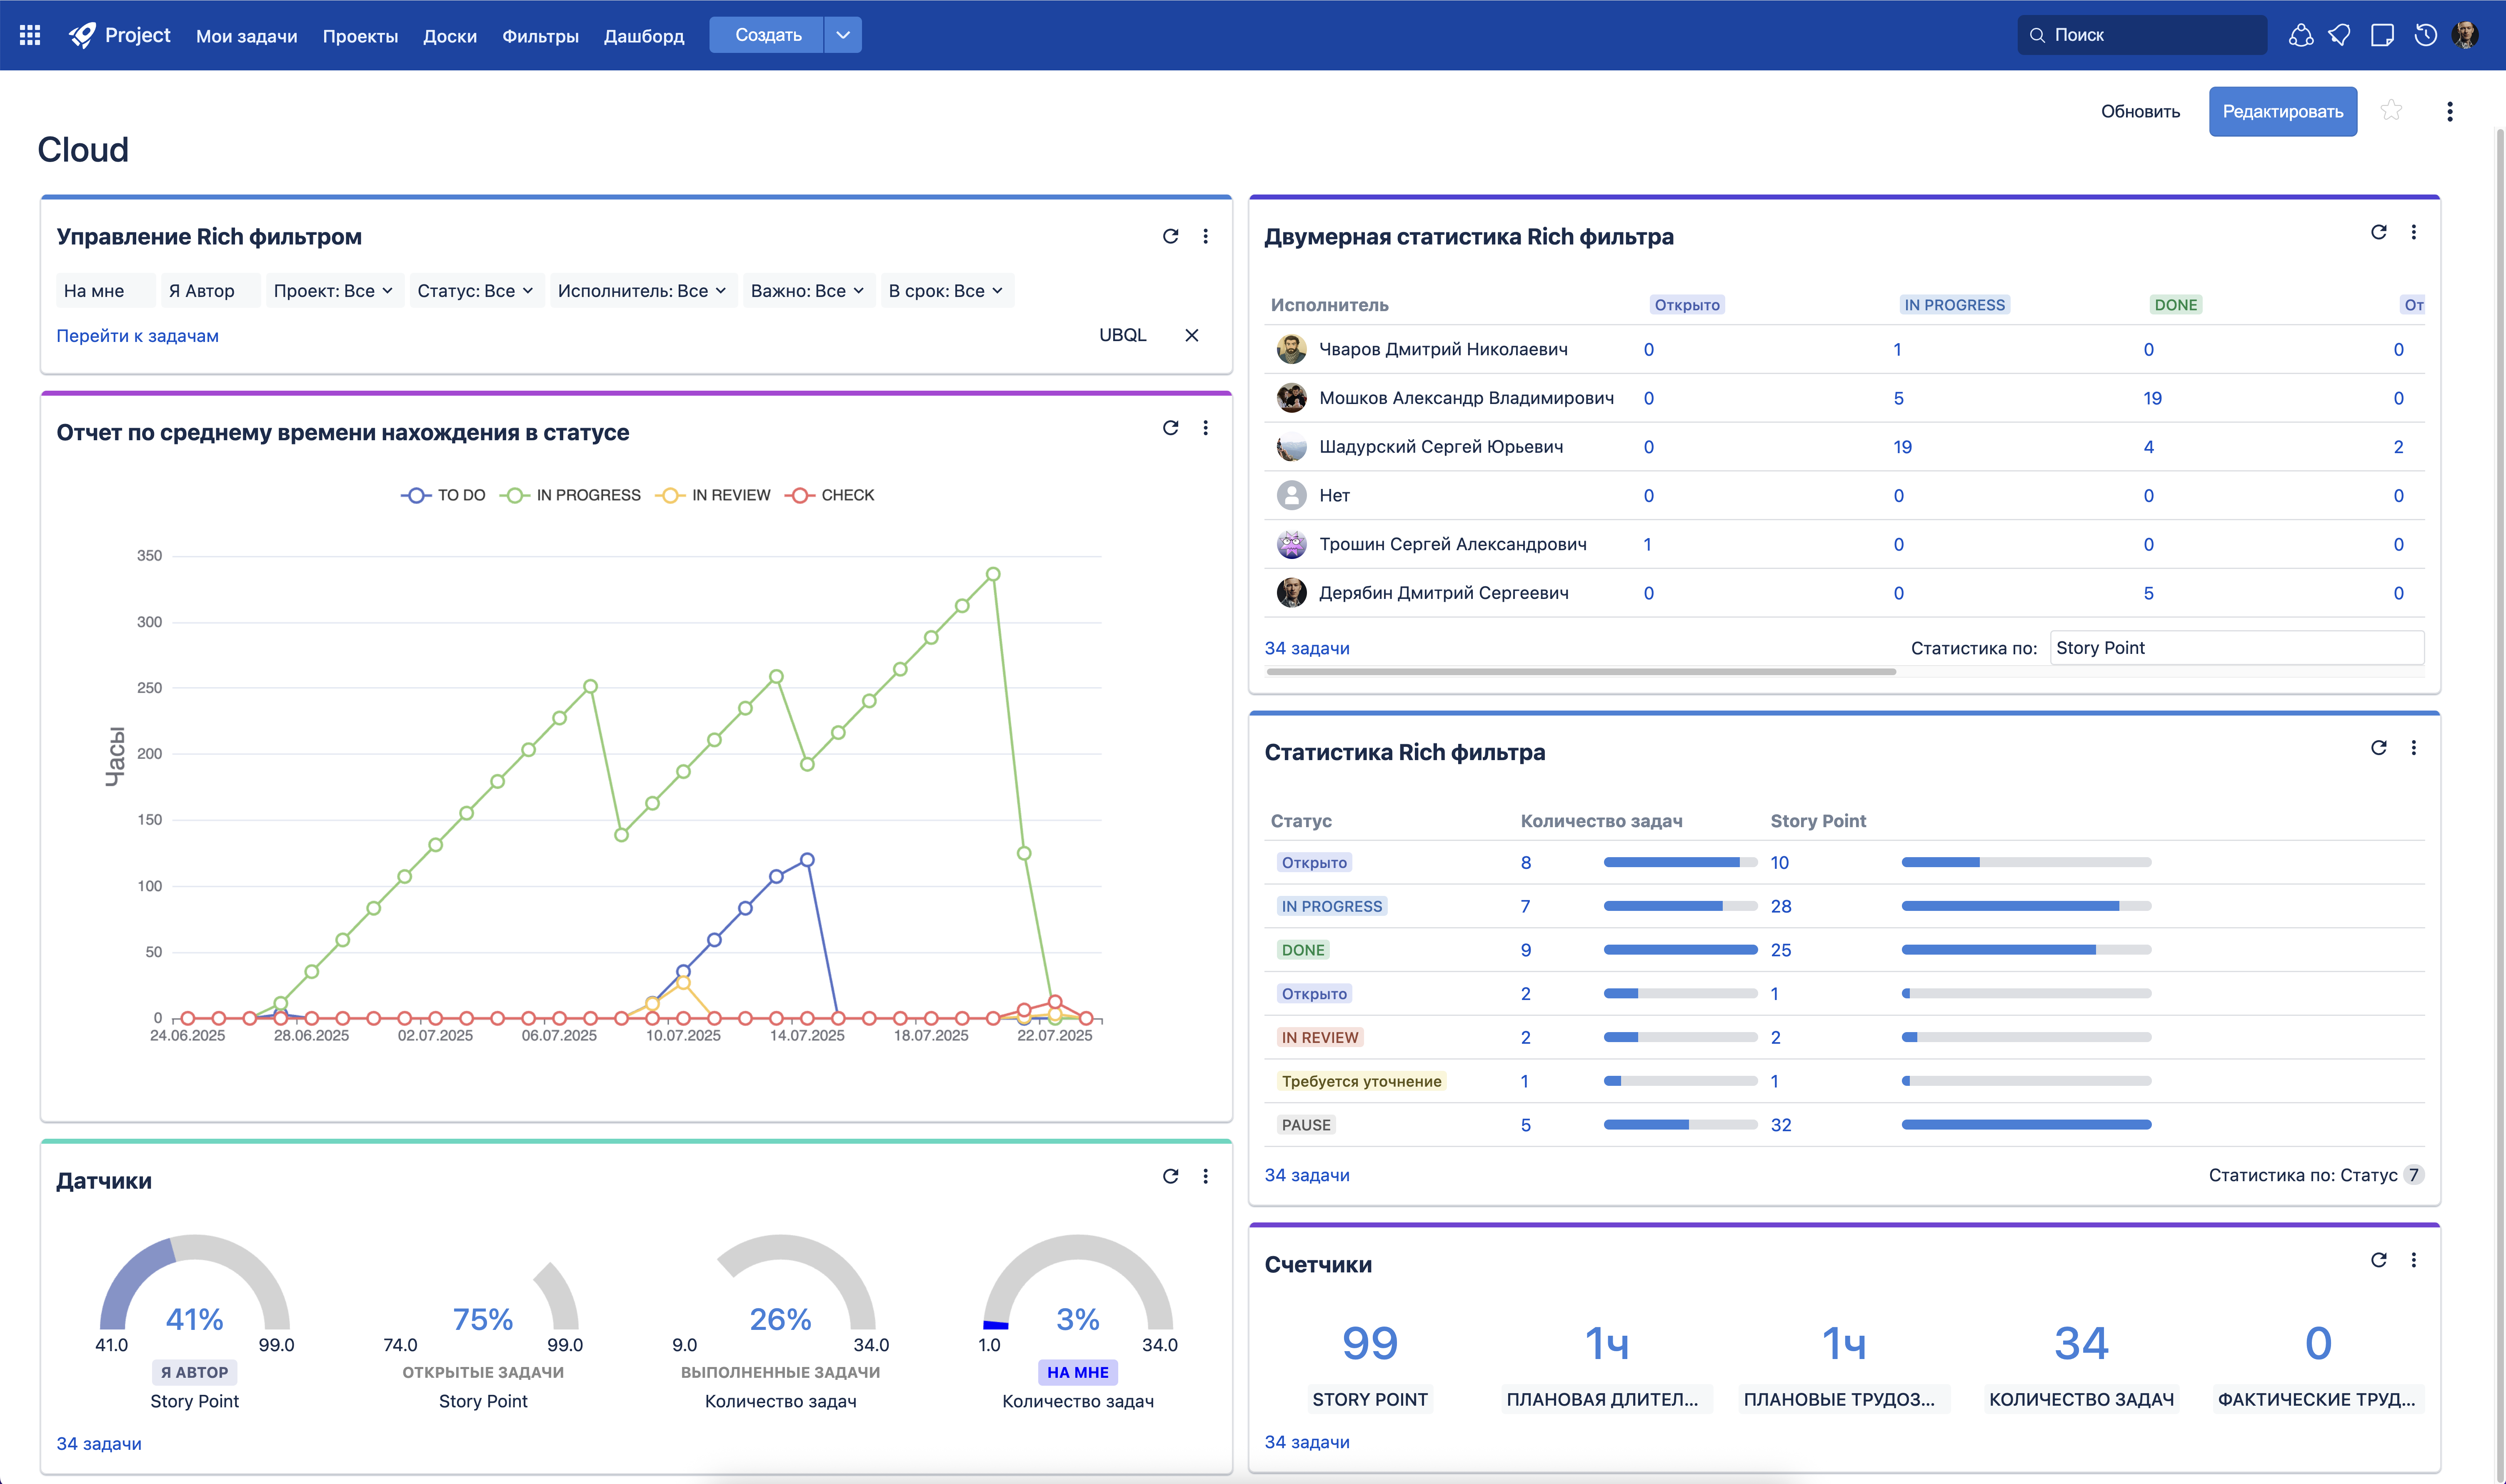Refresh Двумерная статистика gadget
Viewport: 2506px width, 1484px height.
coord(2378,232)
